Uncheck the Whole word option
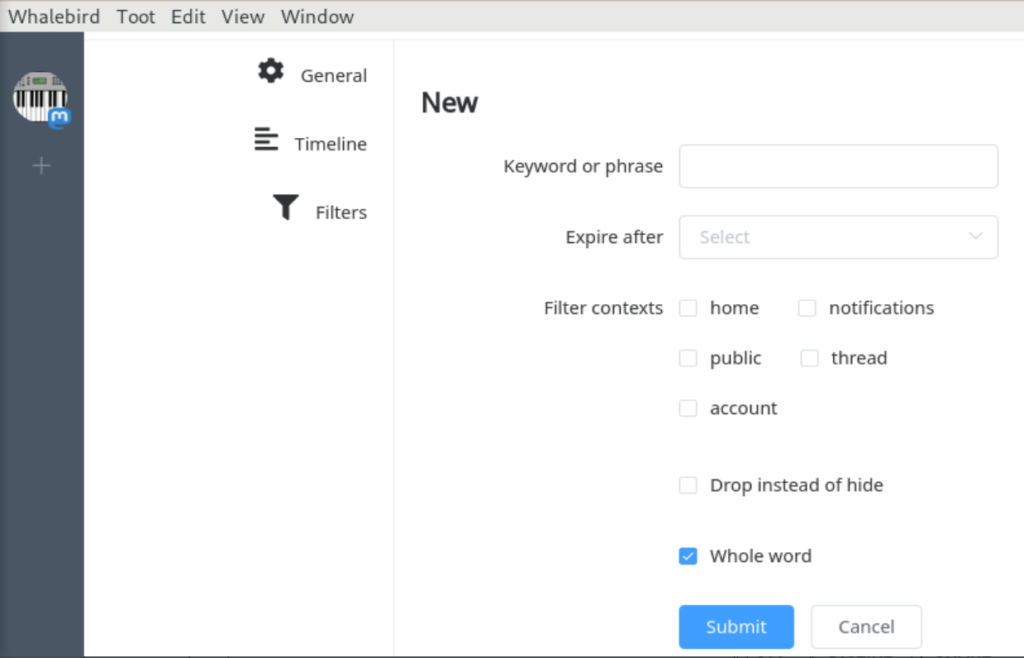The image size is (1024, 658). [688, 556]
